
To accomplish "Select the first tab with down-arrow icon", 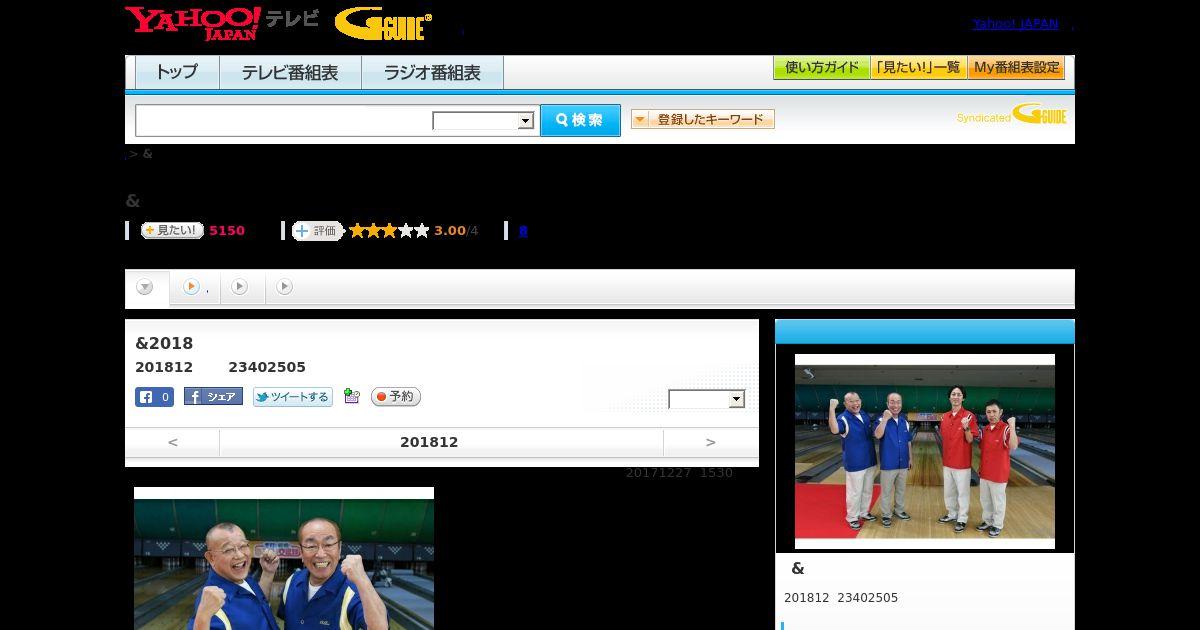I will click(146, 287).
